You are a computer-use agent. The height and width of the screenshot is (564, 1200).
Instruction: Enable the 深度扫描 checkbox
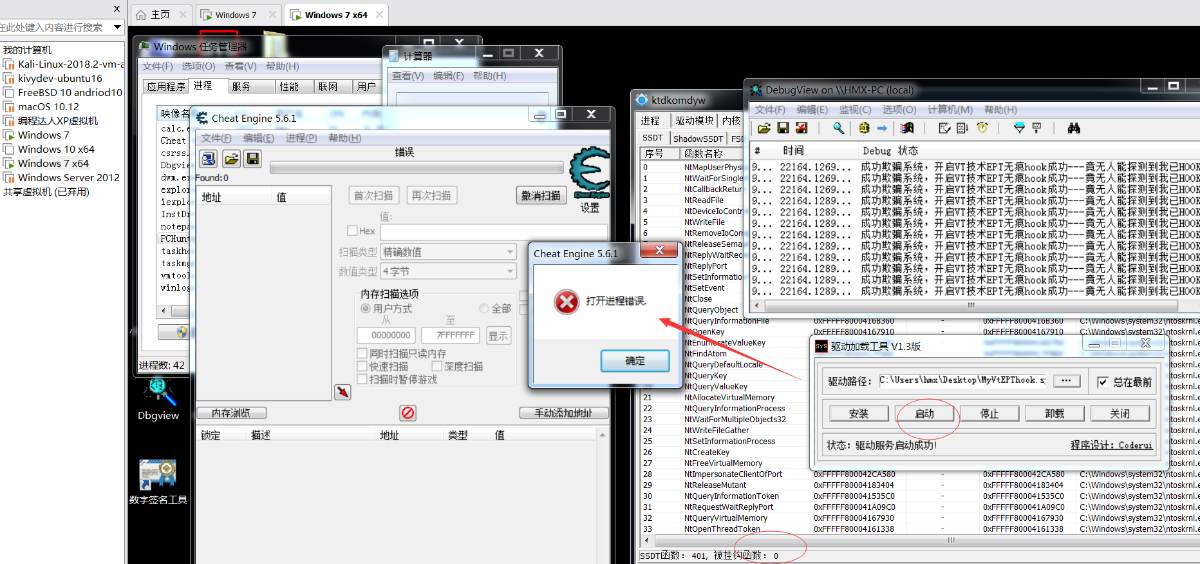pyautogui.click(x=436, y=366)
